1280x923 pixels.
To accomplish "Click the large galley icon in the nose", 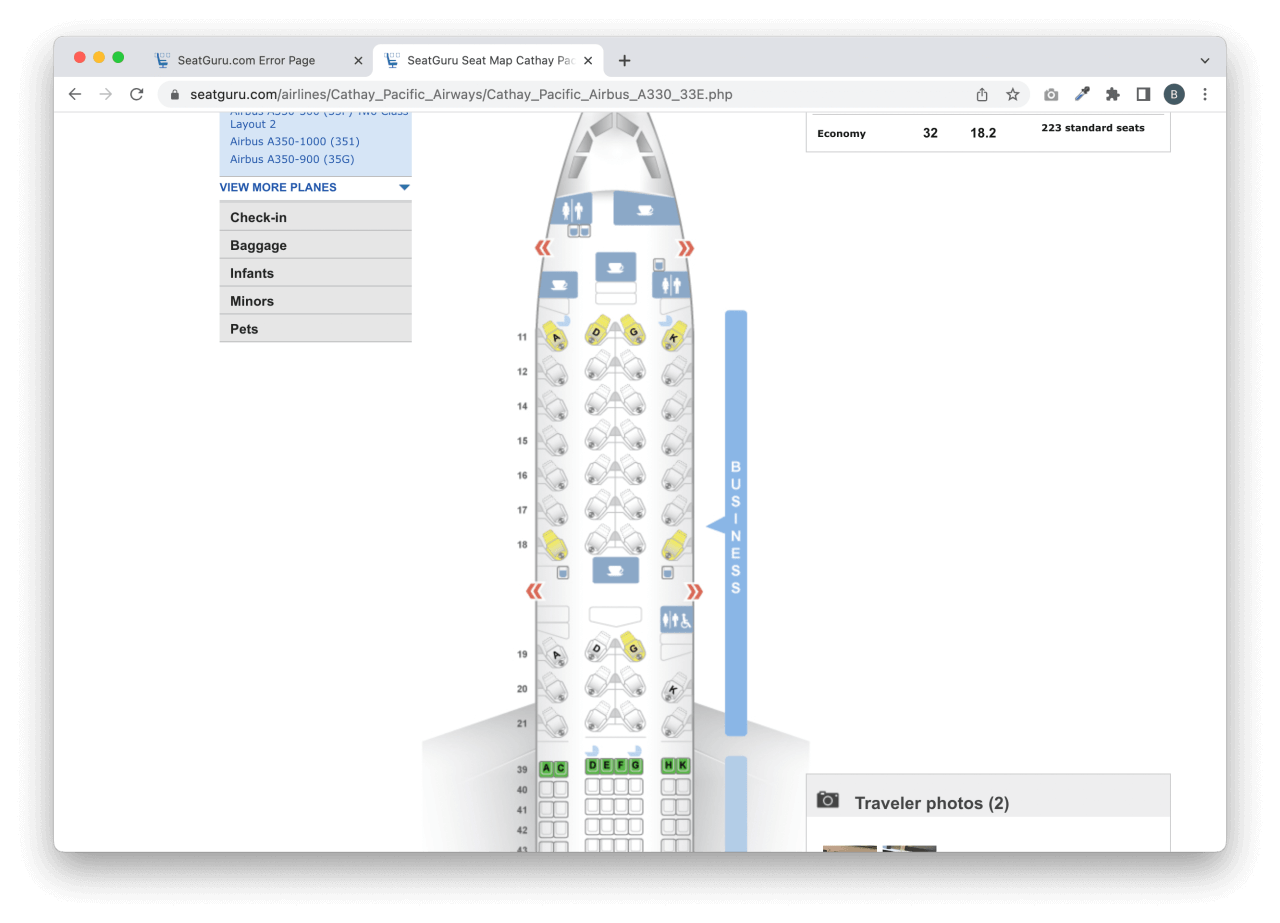I will tap(646, 209).
